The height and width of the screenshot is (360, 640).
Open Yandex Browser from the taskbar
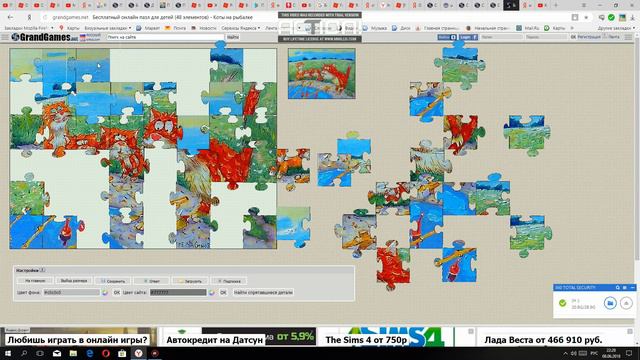[138, 353]
